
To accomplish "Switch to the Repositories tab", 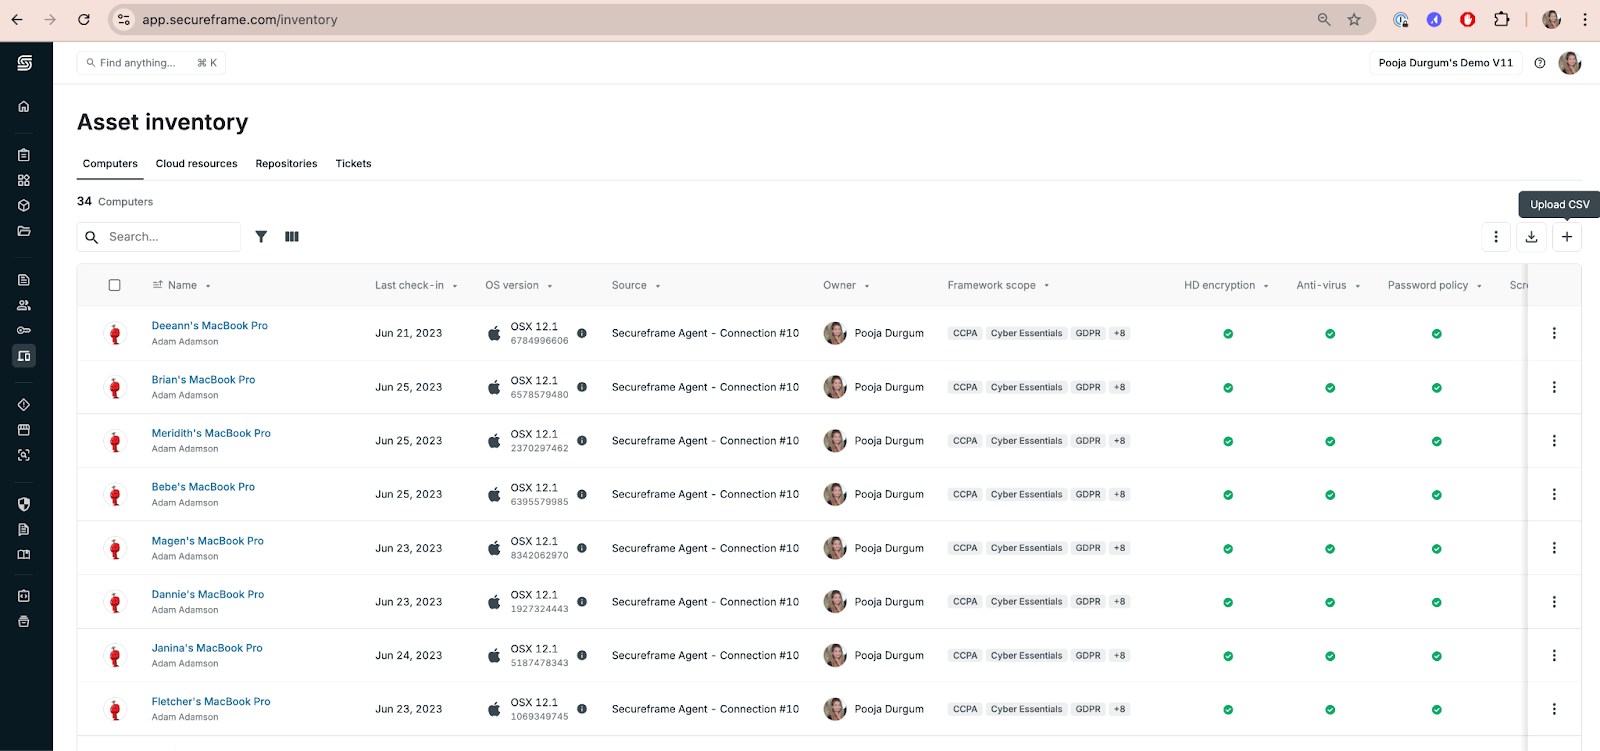I will point(286,164).
